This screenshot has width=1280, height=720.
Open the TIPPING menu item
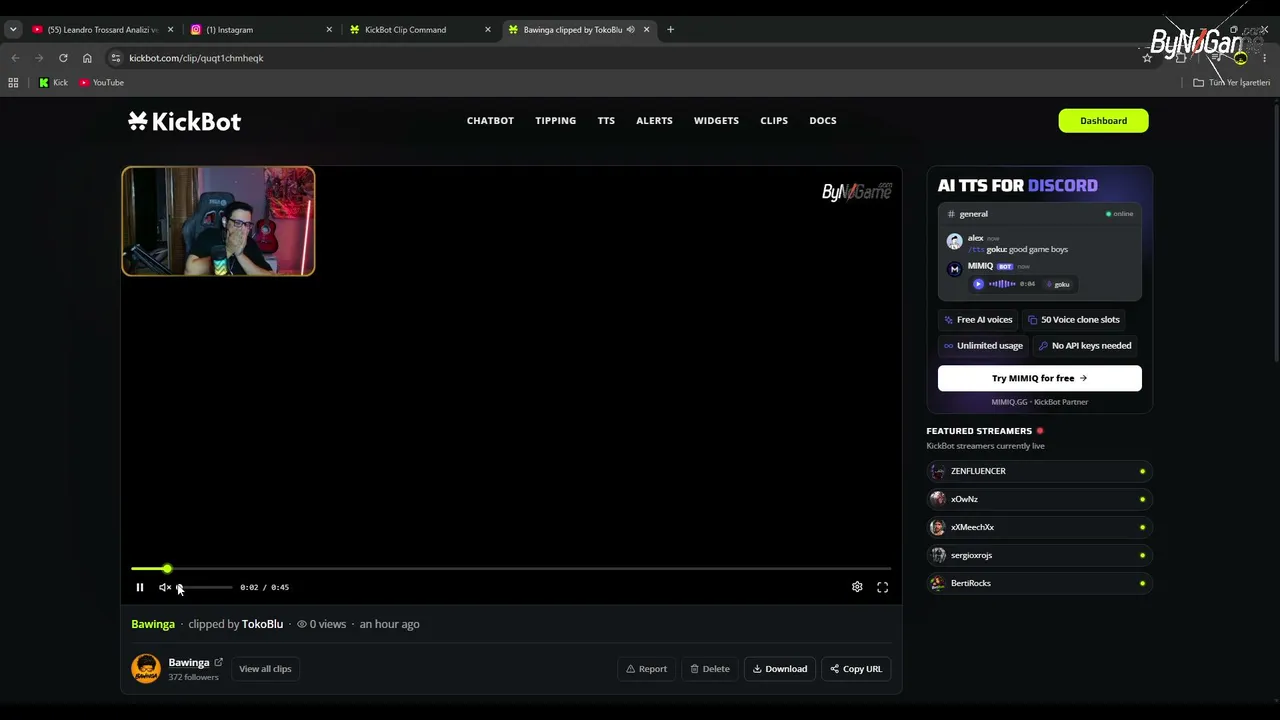[x=555, y=121]
